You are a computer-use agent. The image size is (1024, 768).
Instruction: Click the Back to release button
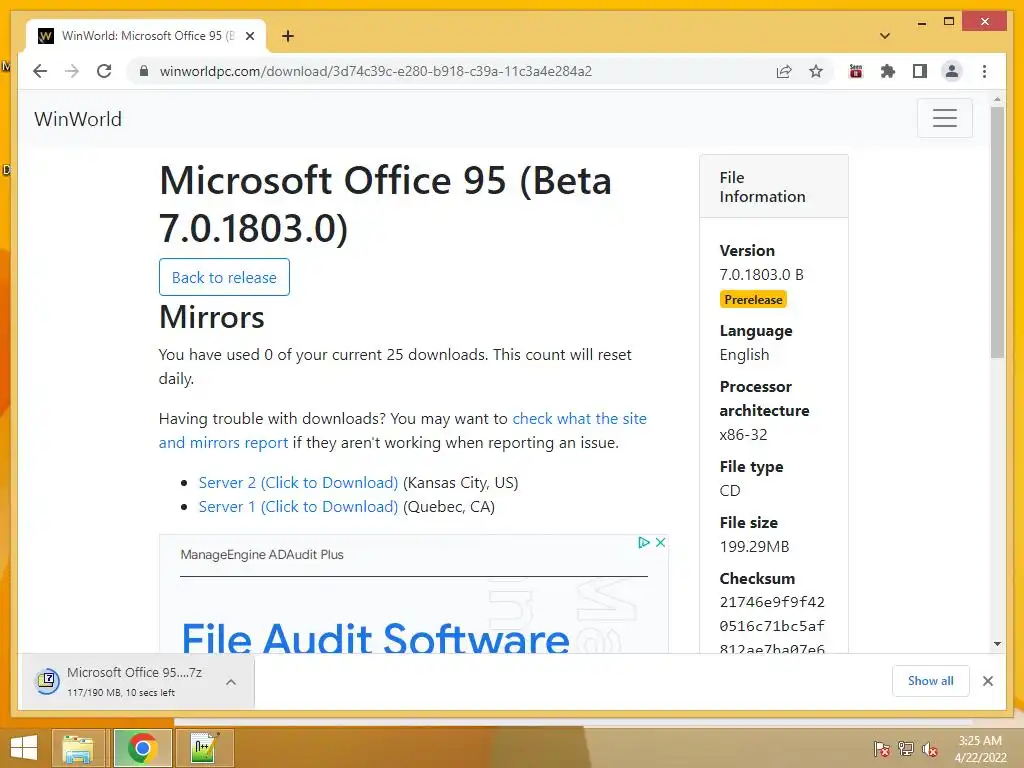[x=224, y=277]
